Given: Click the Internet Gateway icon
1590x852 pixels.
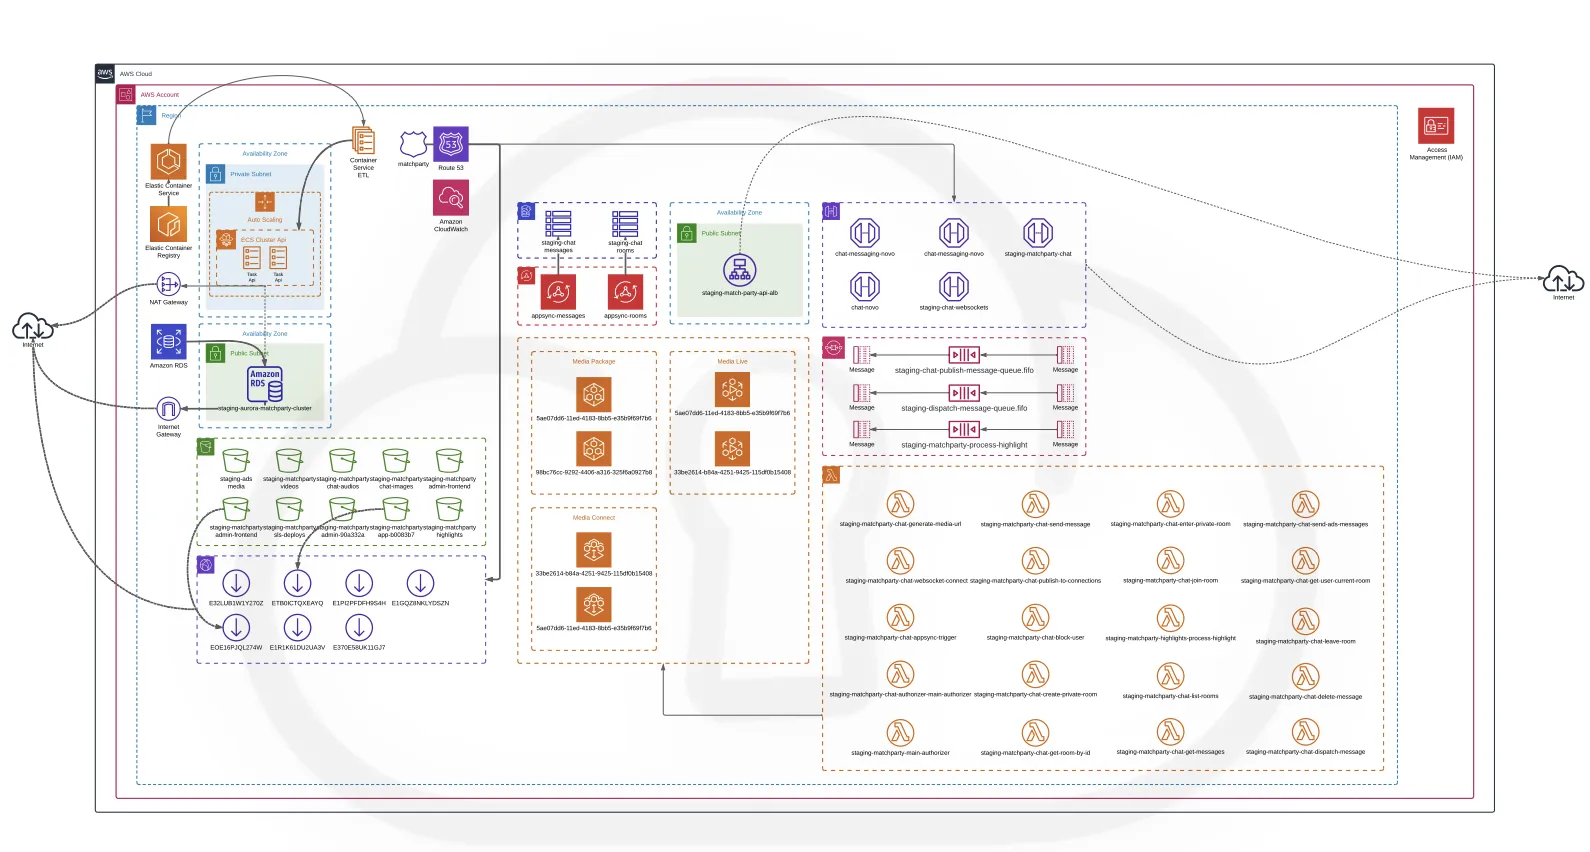Looking at the screenshot, I should click(168, 409).
